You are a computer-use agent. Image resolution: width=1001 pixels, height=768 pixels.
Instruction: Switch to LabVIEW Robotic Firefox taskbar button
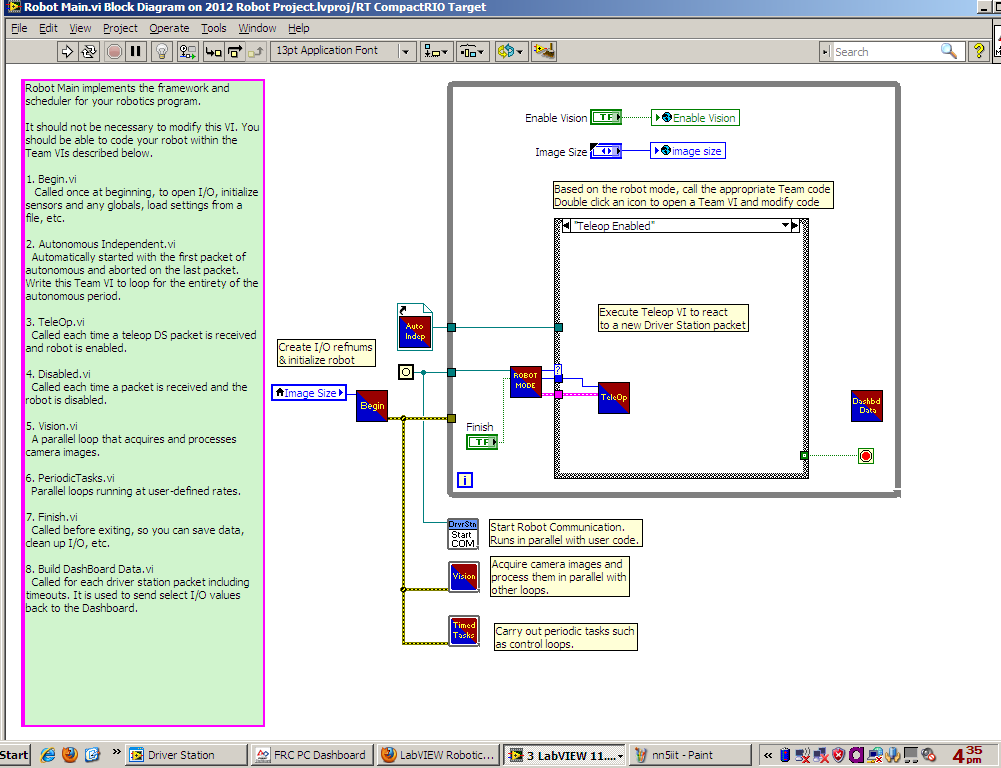pyautogui.click(x=439, y=755)
